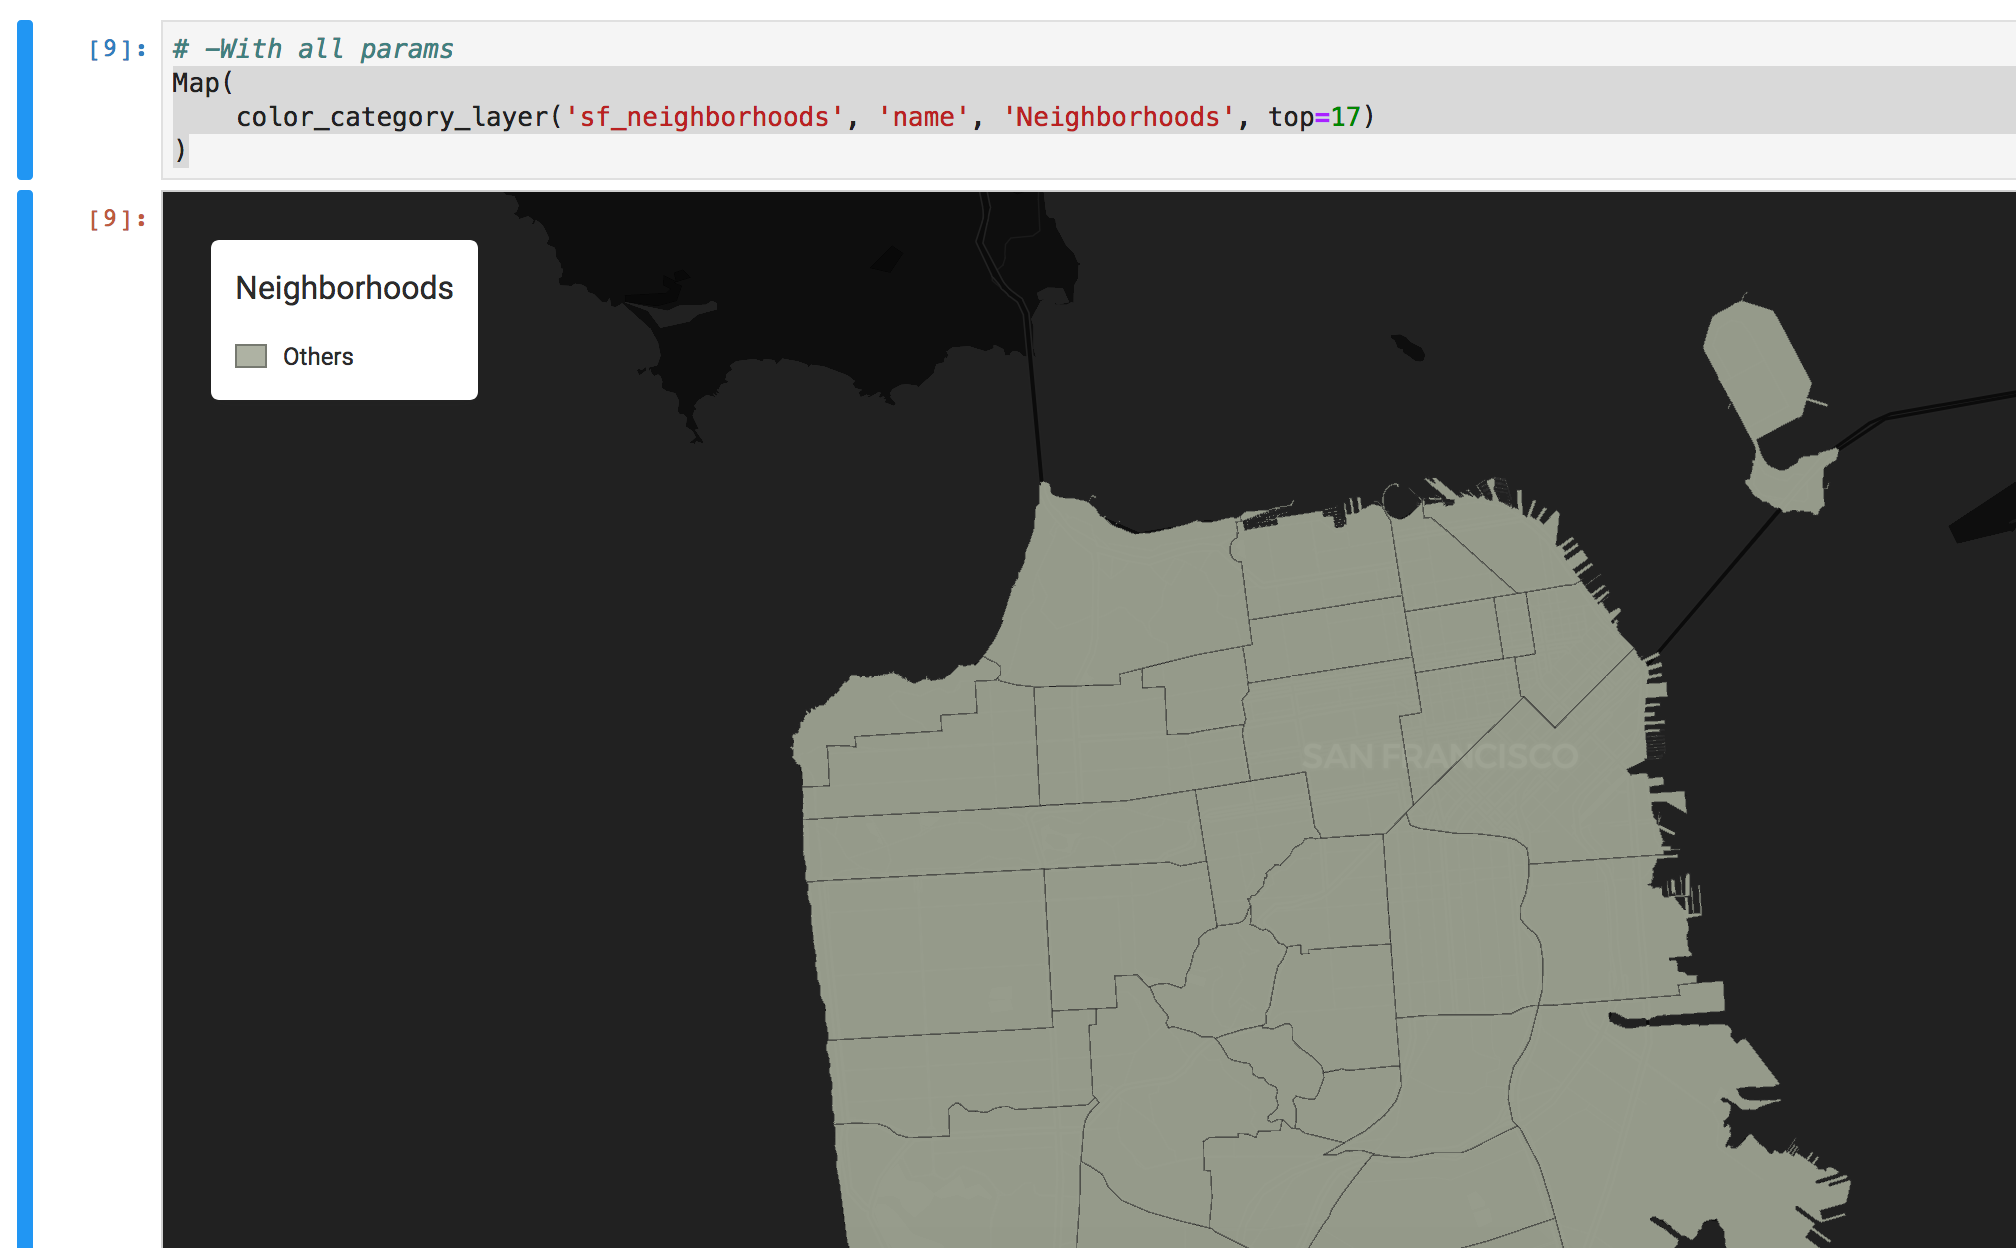Click the Neighborhoods legend title

point(343,287)
